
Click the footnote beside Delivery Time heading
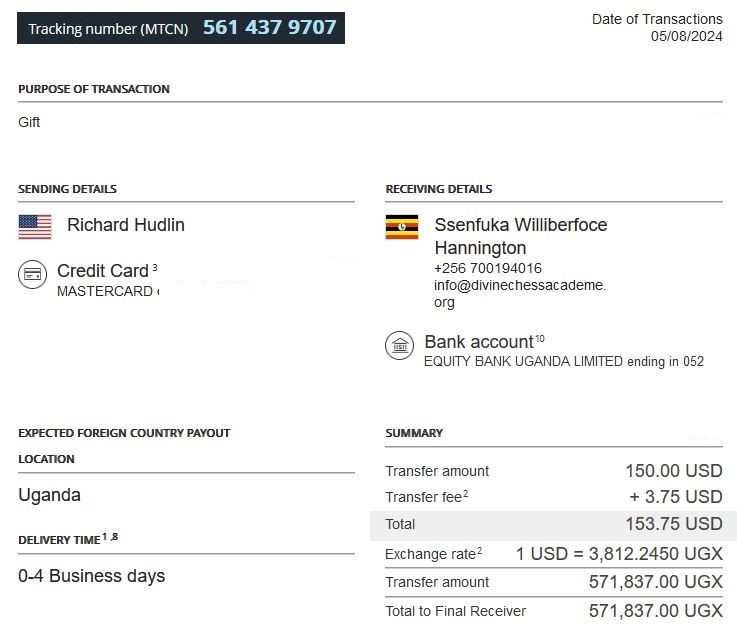coord(110,538)
